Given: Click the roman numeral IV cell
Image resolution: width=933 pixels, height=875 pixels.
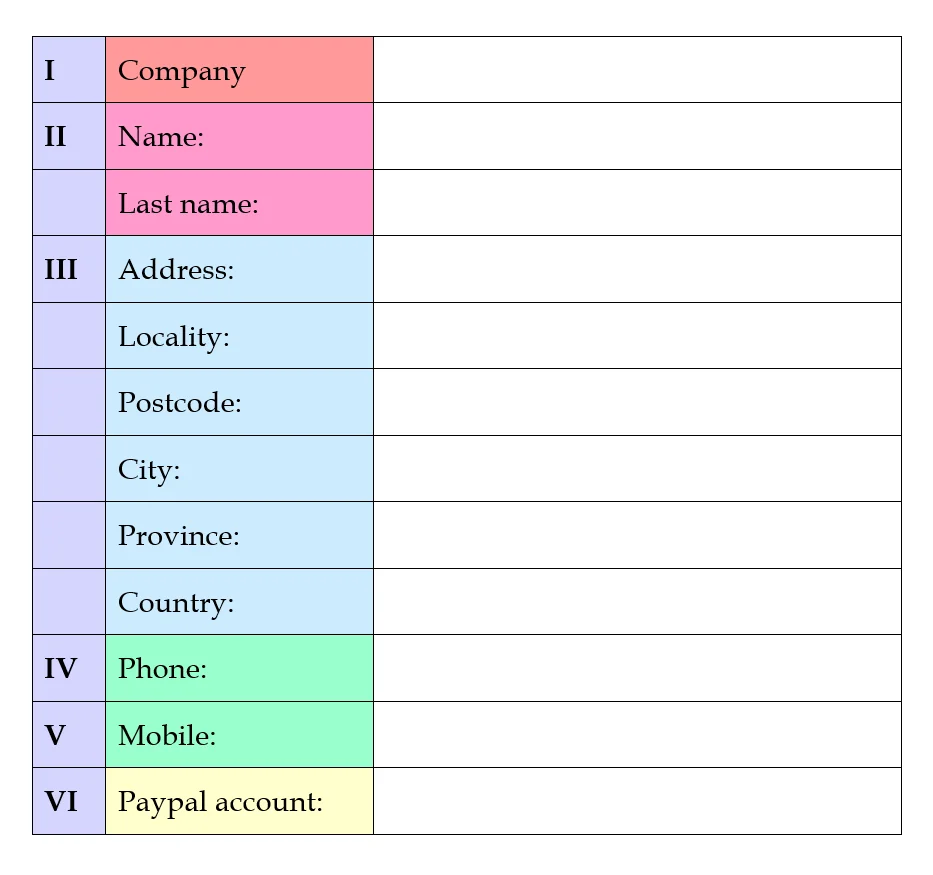Looking at the screenshot, I should 68,668.
